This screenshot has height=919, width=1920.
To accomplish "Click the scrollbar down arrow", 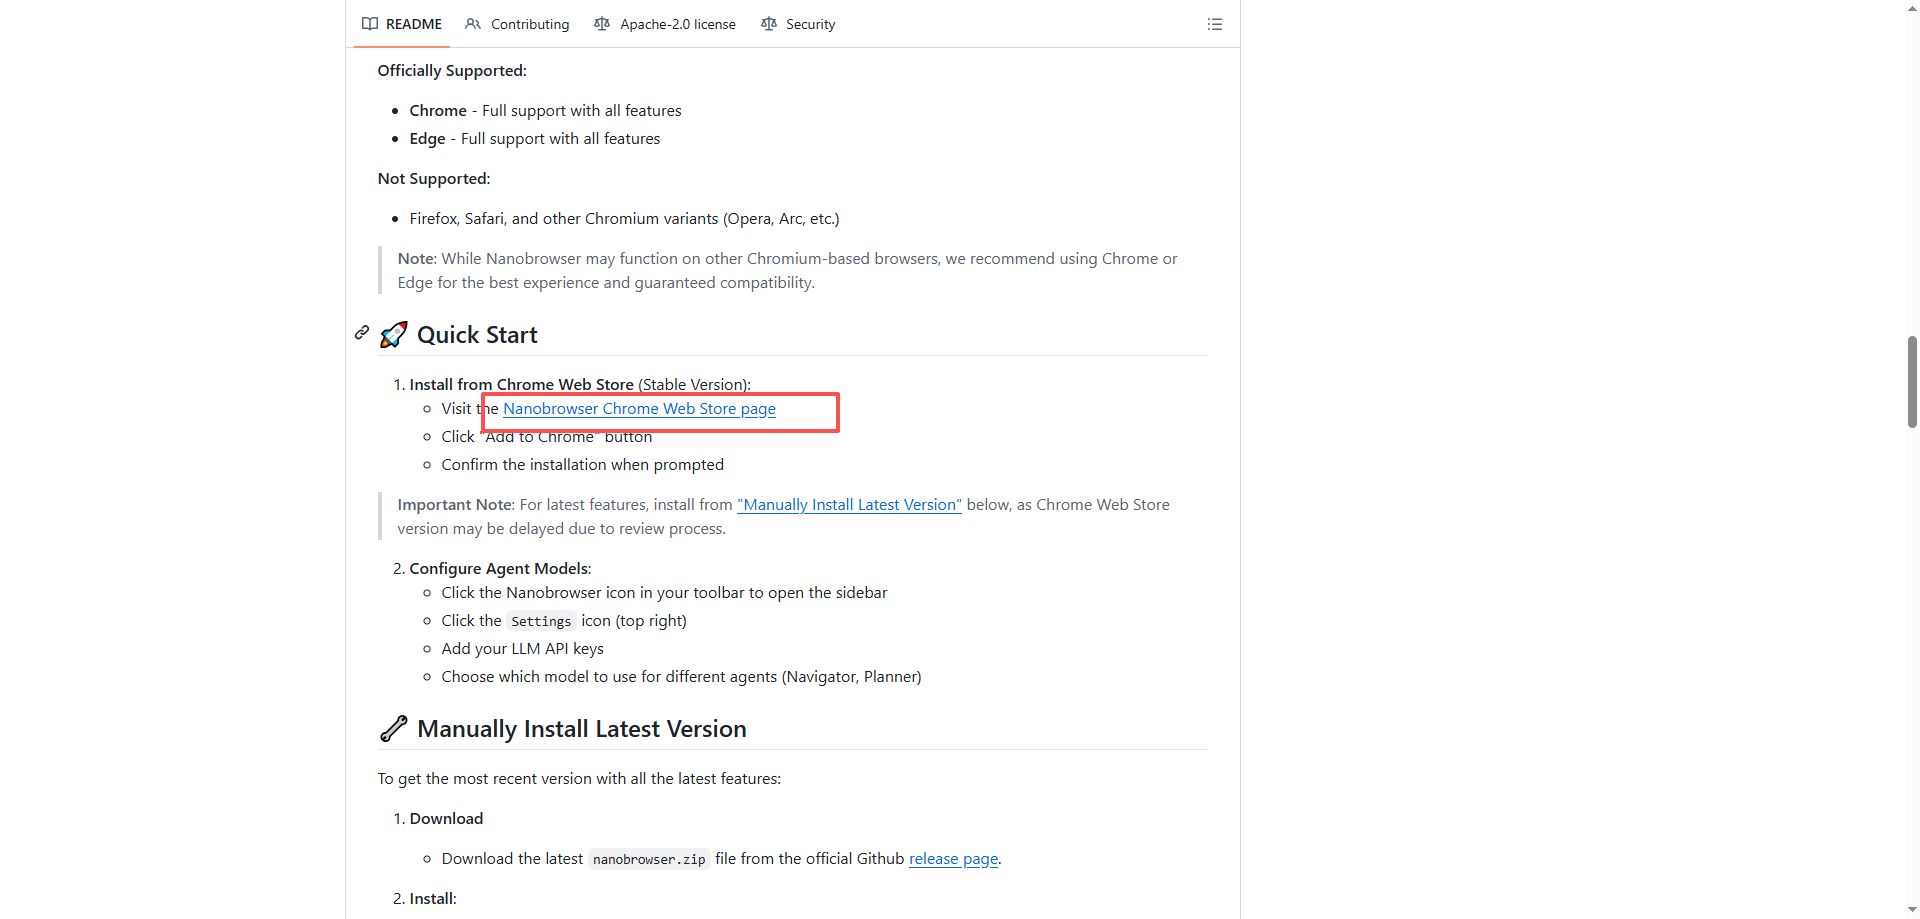I will coord(1912,911).
